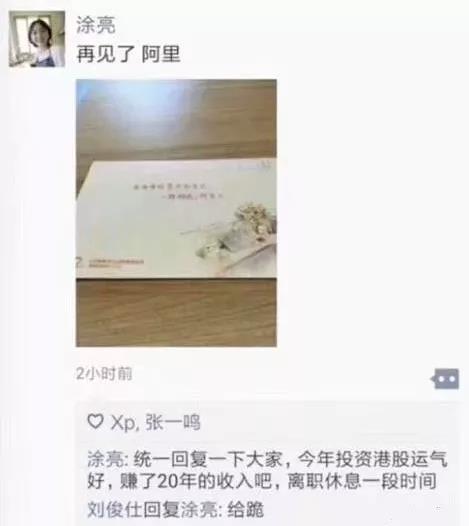Open 刘俊仕's profile in the reply line
Viewport: 469px width, 526px height.
(x=115, y=510)
